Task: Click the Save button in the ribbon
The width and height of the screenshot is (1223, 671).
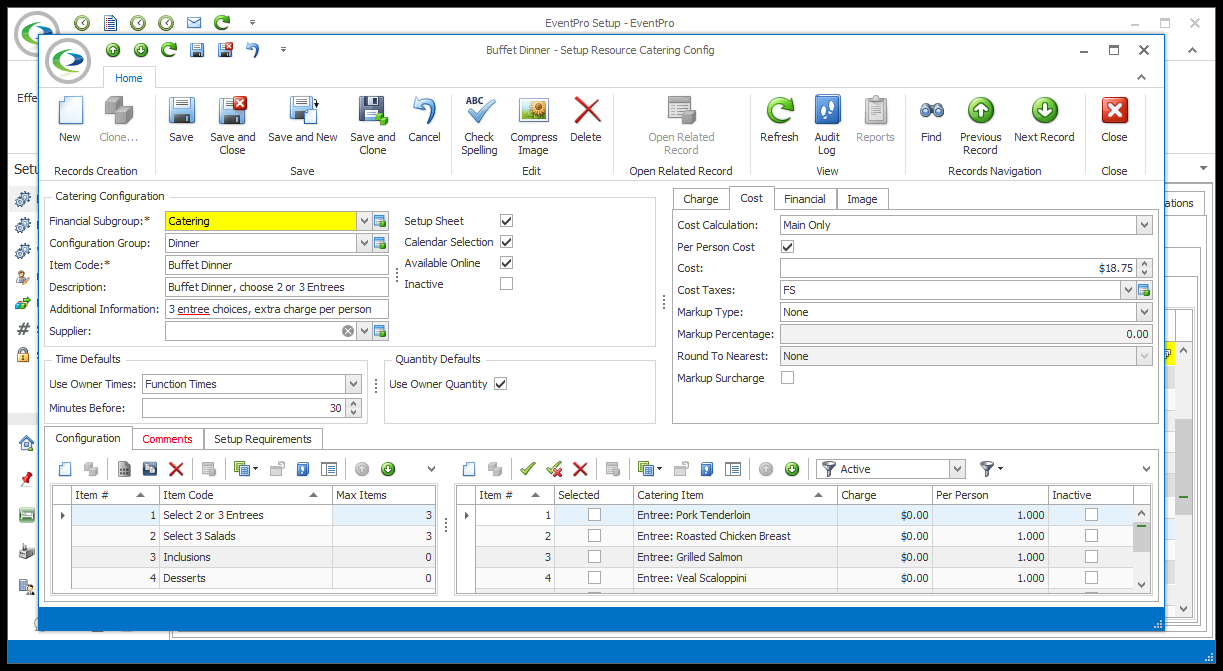Action: pos(182,120)
